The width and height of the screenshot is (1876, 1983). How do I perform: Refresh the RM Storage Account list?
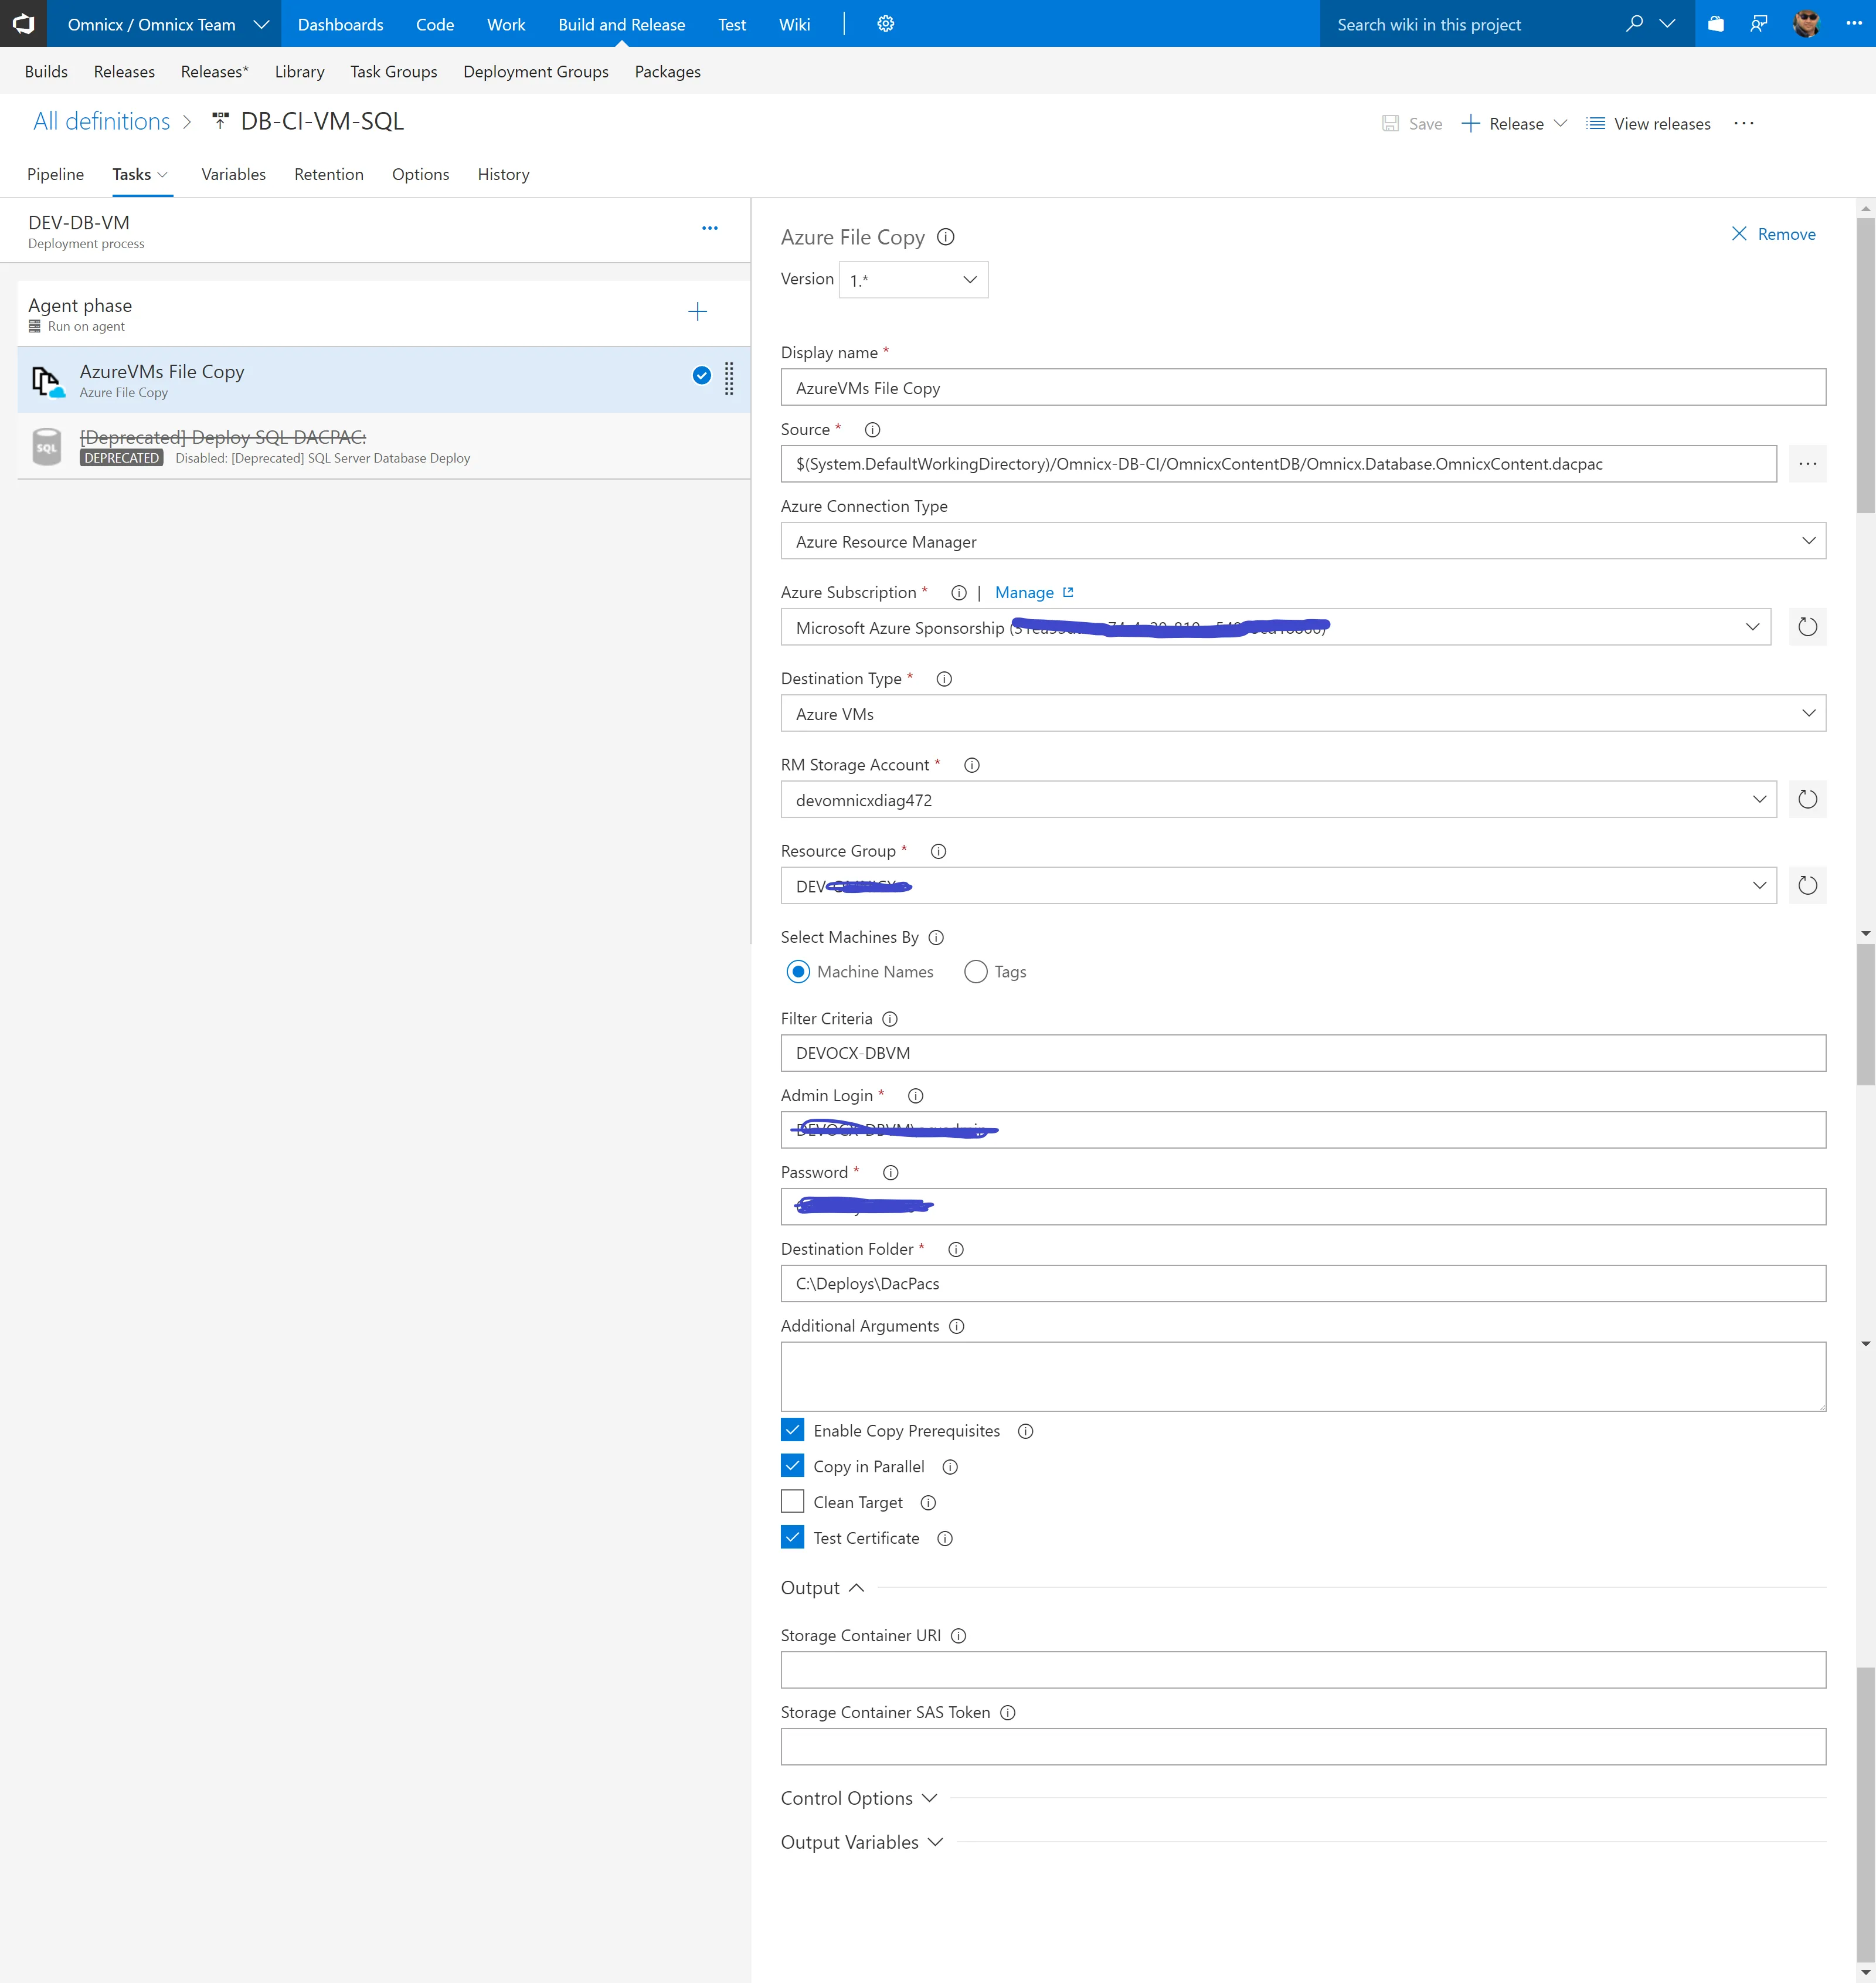(1807, 799)
